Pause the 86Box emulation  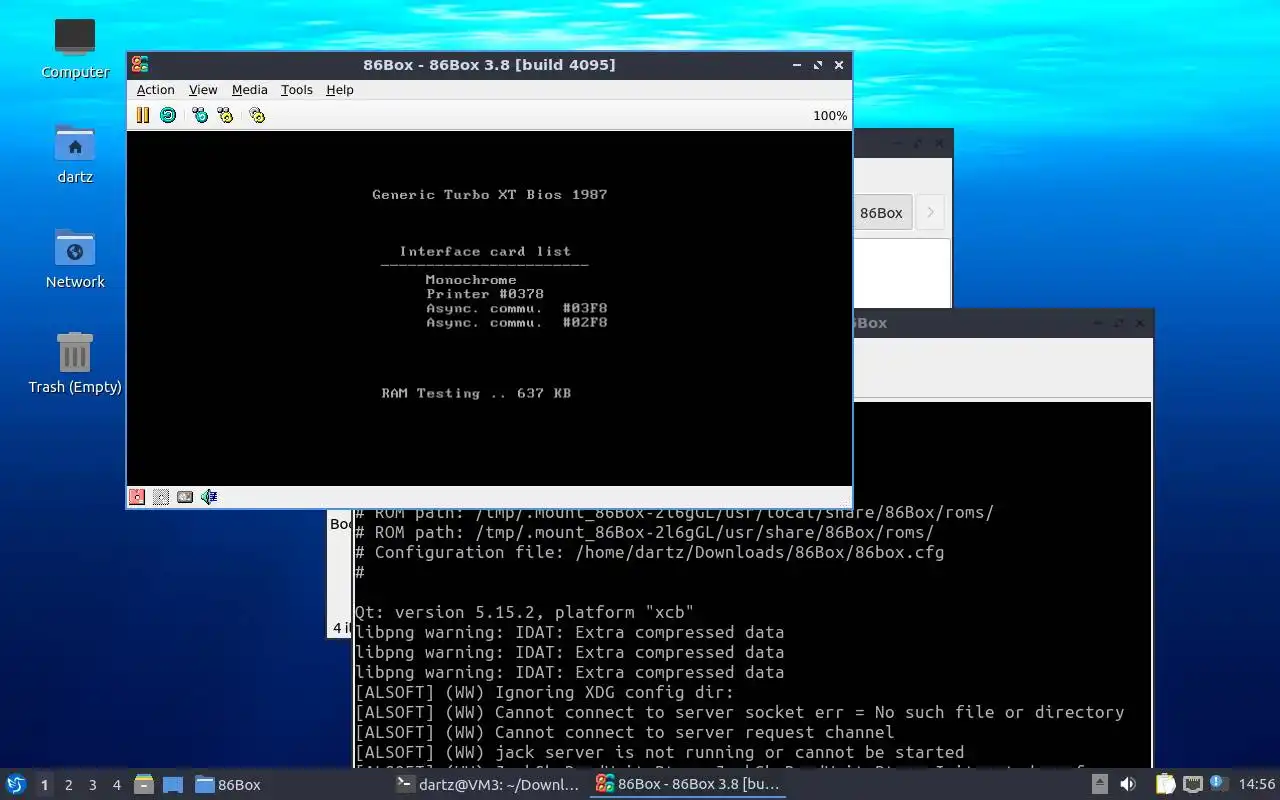(143, 115)
